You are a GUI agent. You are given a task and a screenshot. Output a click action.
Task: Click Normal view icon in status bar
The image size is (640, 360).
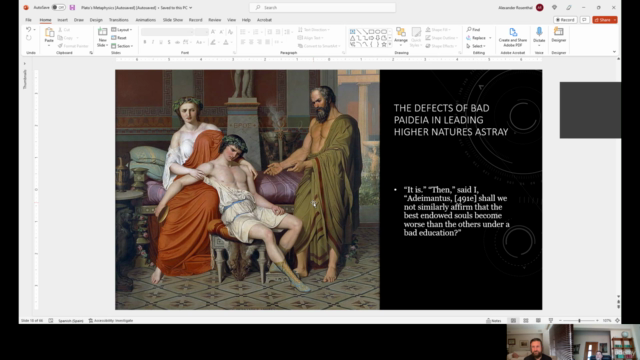click(513, 320)
